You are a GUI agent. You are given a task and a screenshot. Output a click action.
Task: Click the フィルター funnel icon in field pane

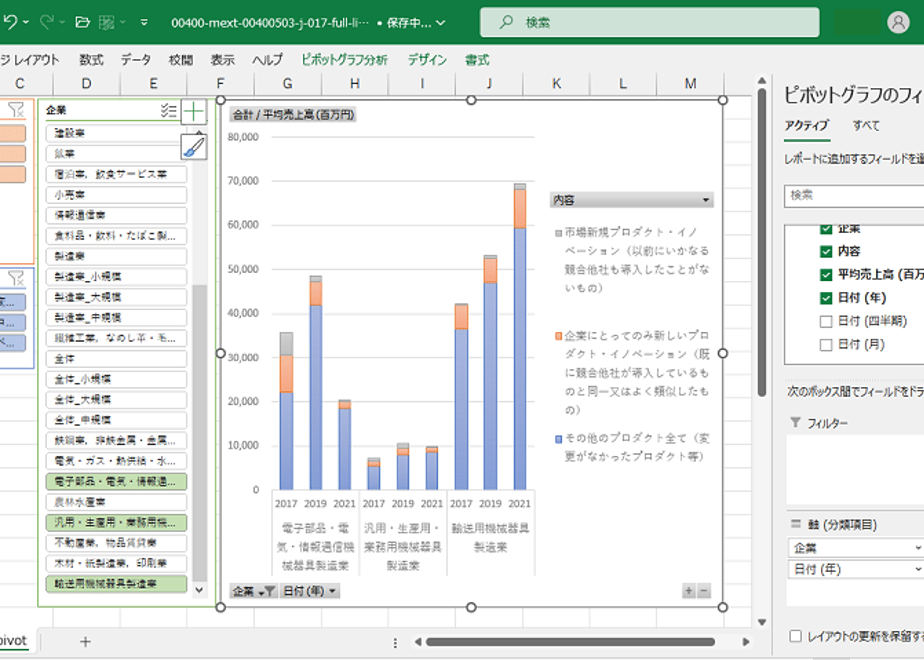[796, 422]
